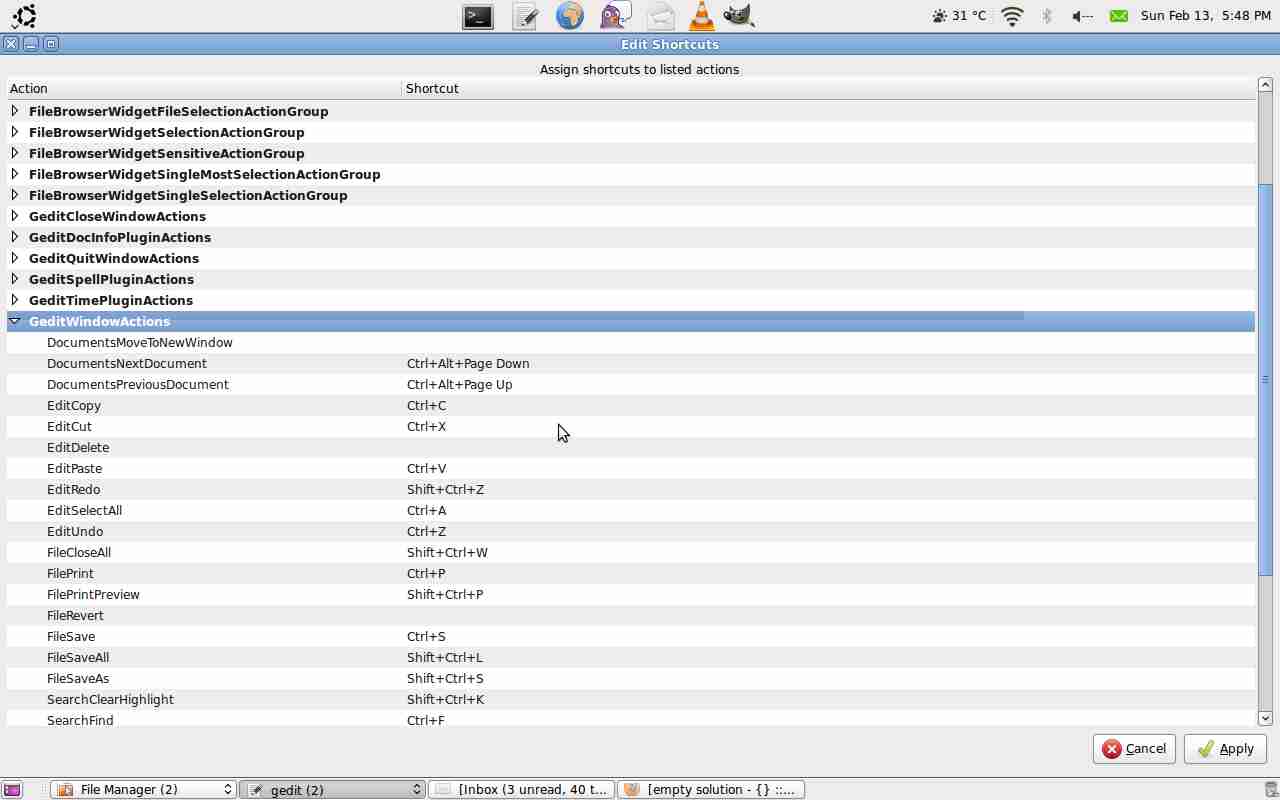
Task: Open the clock showing Sun Feb 13
Action: (1205, 16)
